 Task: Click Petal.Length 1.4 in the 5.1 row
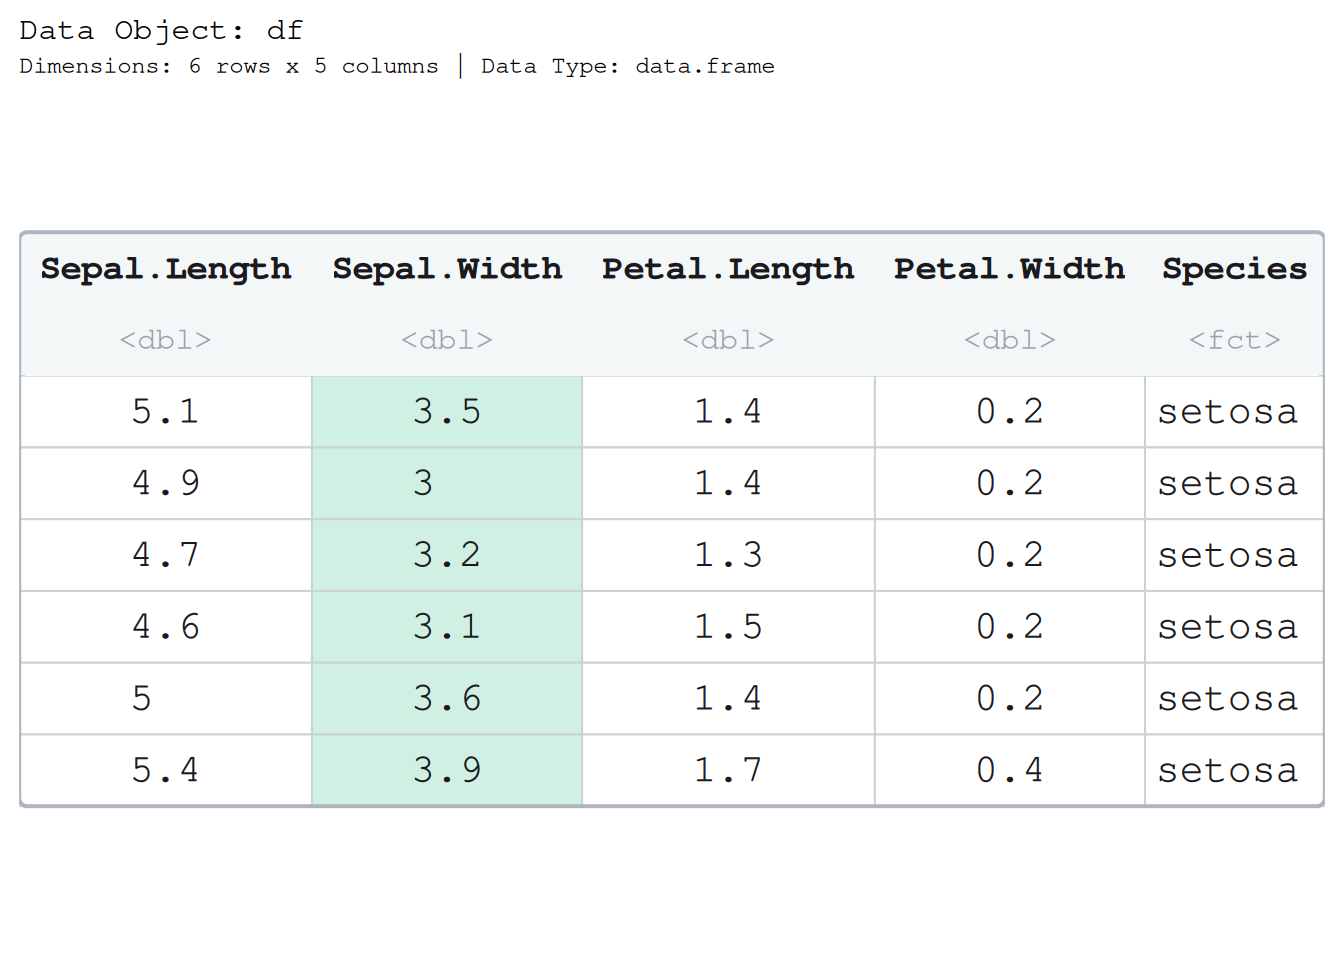point(728,412)
